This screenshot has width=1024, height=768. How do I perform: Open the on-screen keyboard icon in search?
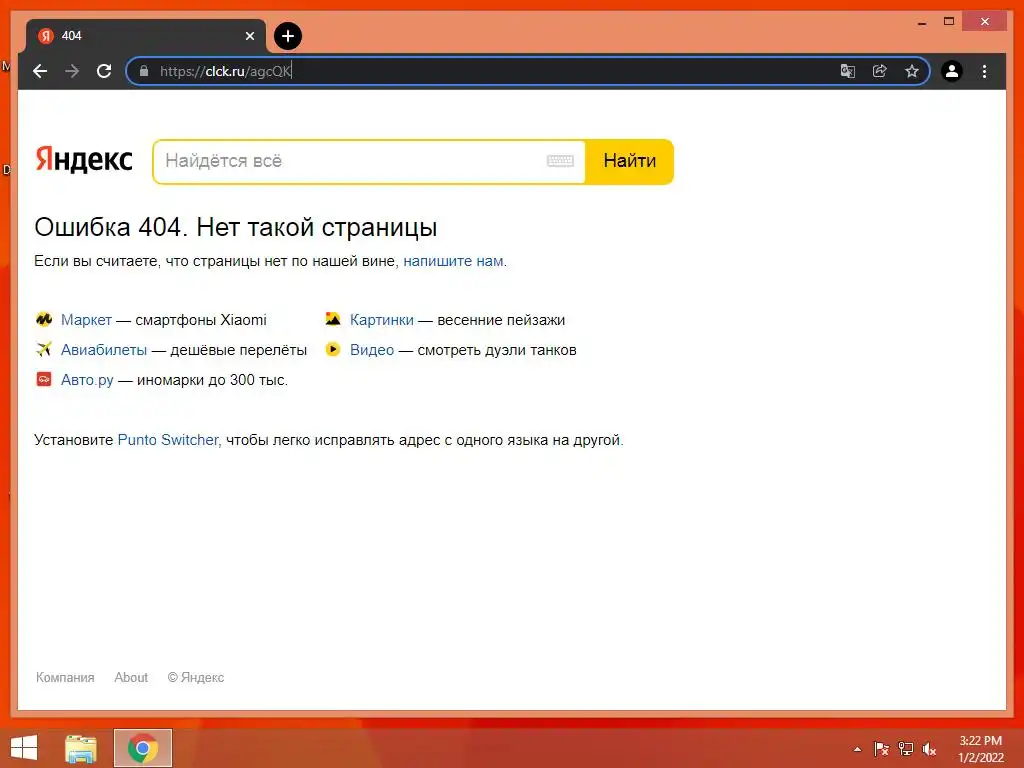(x=560, y=161)
